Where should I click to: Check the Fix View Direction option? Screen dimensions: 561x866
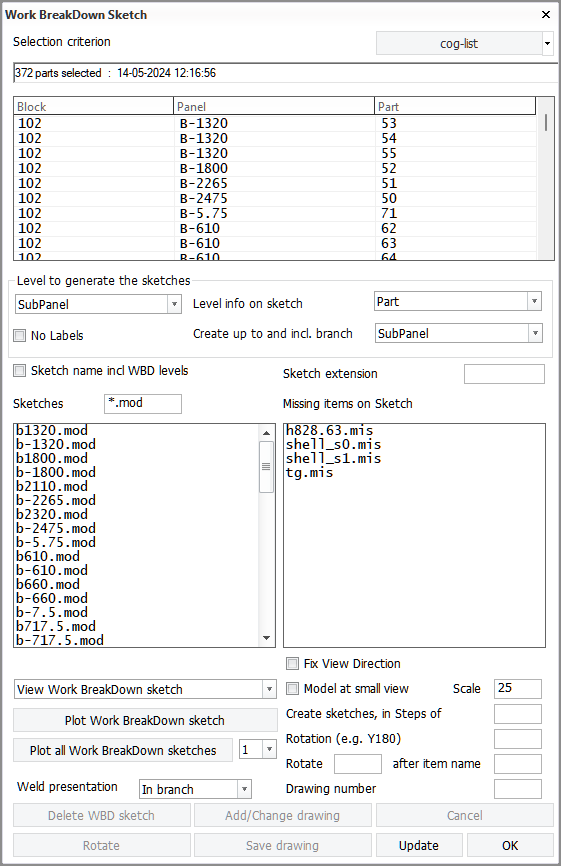(x=293, y=663)
